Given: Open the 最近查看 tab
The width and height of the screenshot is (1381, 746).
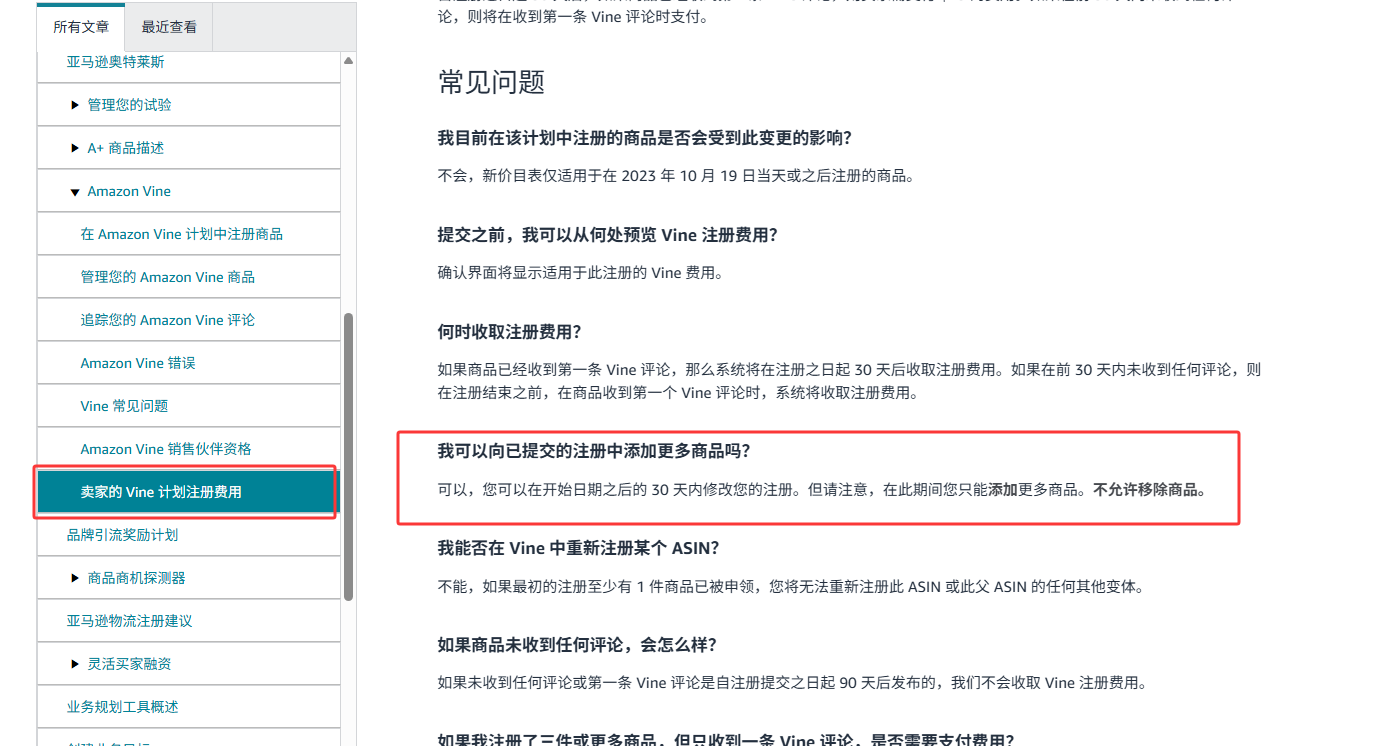Looking at the screenshot, I should click(x=169, y=27).
